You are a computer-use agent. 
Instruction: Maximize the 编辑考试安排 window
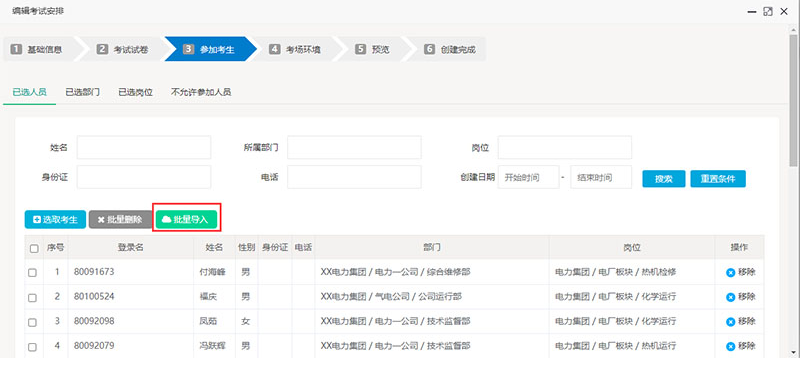(768, 11)
